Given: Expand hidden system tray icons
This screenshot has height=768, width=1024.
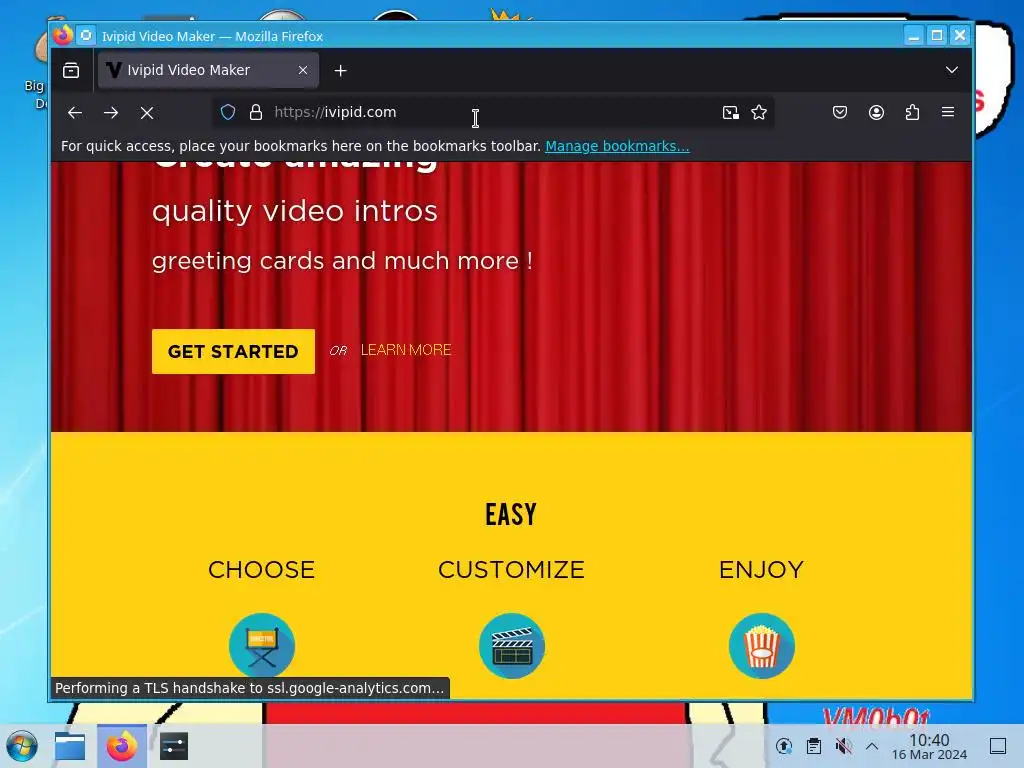Looking at the screenshot, I should 872,746.
